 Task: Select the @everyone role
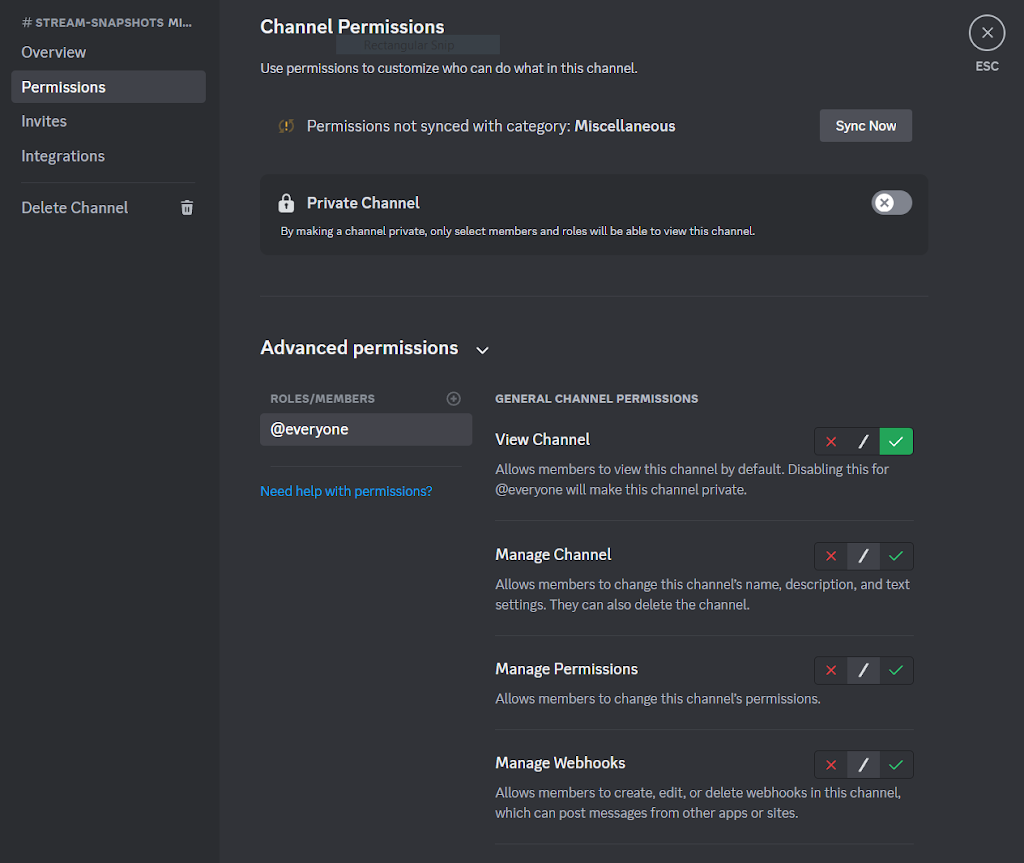[x=365, y=429]
